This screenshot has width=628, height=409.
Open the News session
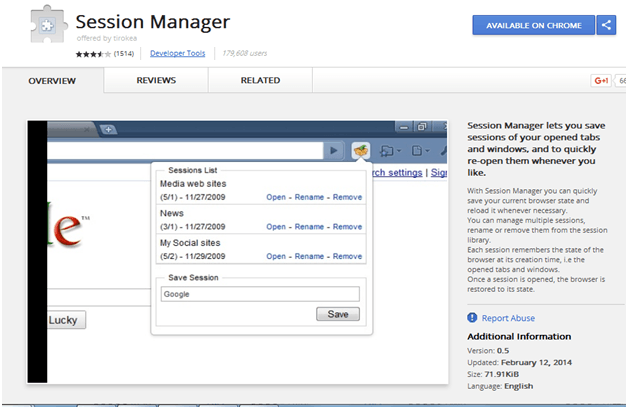(x=276, y=227)
